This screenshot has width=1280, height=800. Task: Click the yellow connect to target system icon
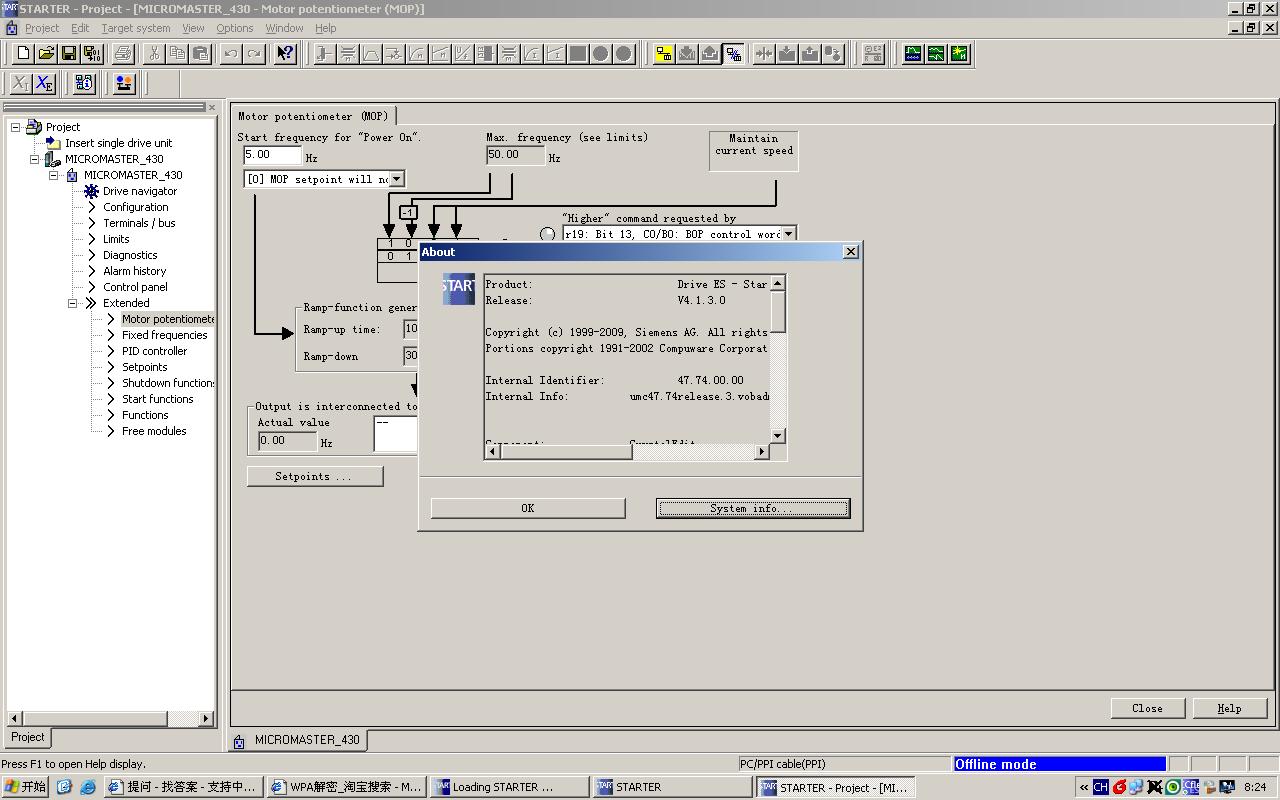click(x=663, y=54)
